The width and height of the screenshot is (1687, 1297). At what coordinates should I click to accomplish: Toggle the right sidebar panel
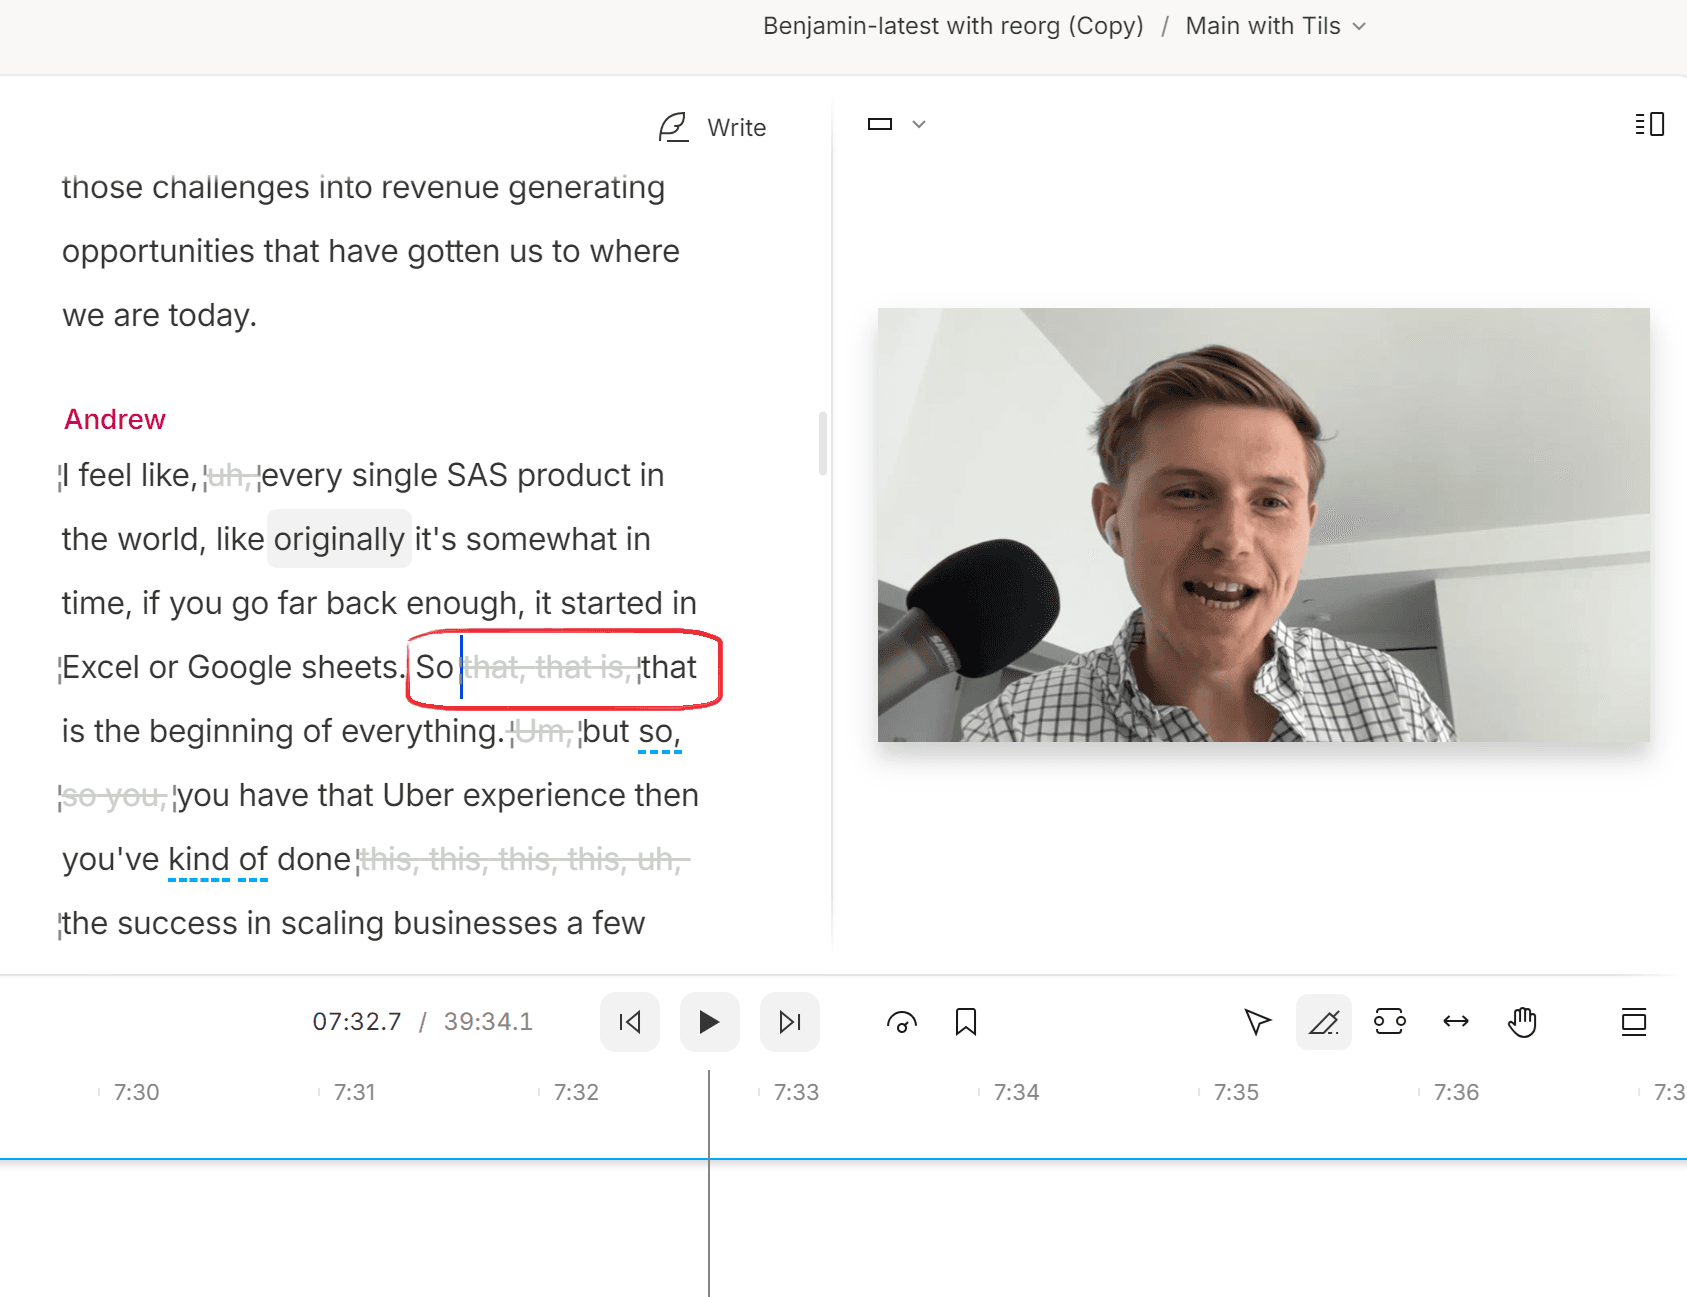click(x=1649, y=124)
